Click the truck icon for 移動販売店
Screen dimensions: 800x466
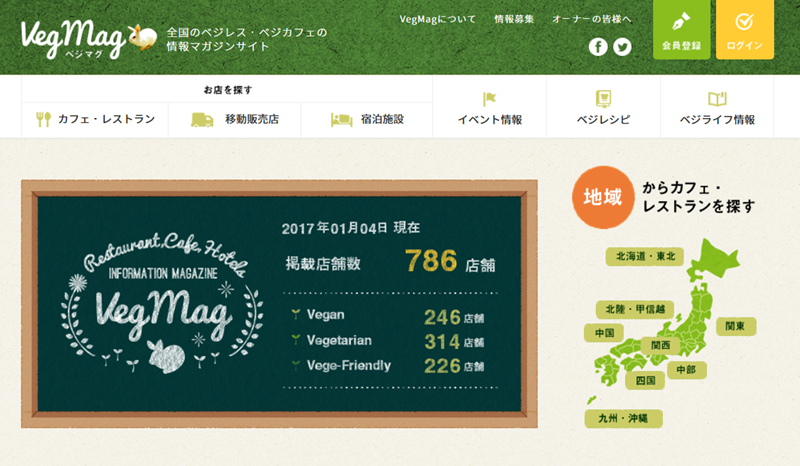pos(203,120)
